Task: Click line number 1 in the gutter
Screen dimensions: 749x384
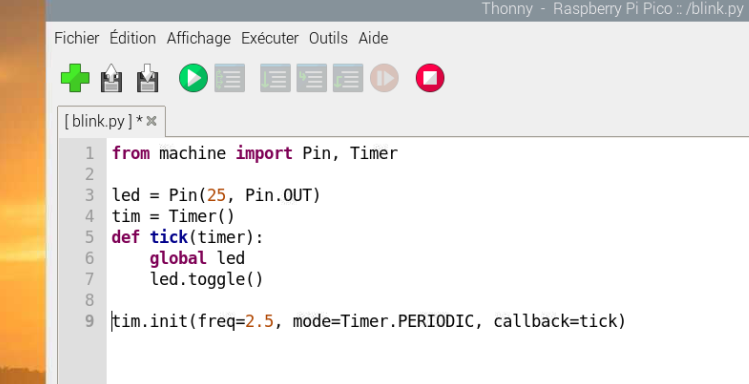Action: pos(89,153)
